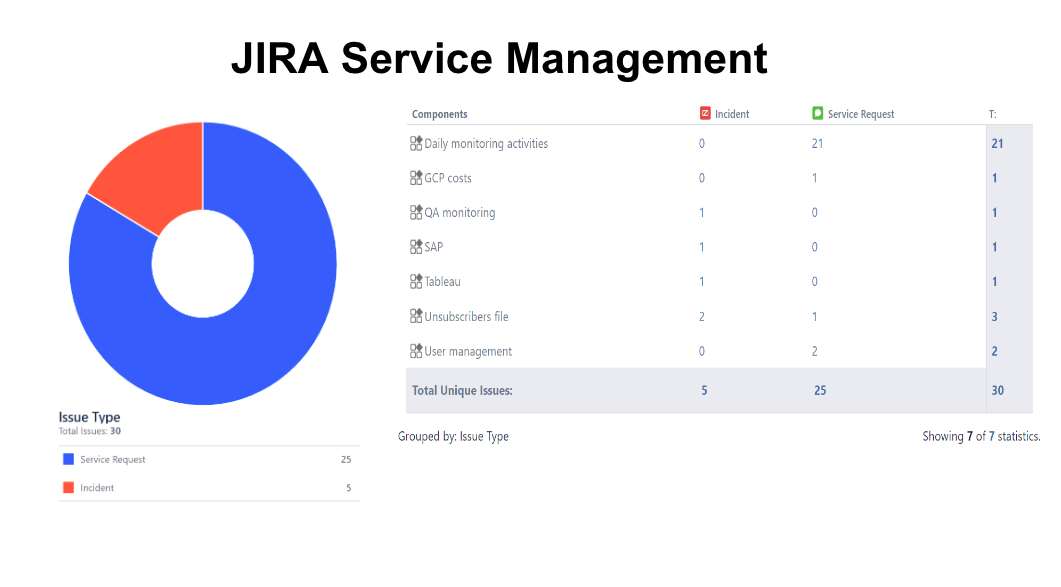1061x587 pixels.
Task: Click Service Request count 2 for User management
Action: click(x=815, y=351)
